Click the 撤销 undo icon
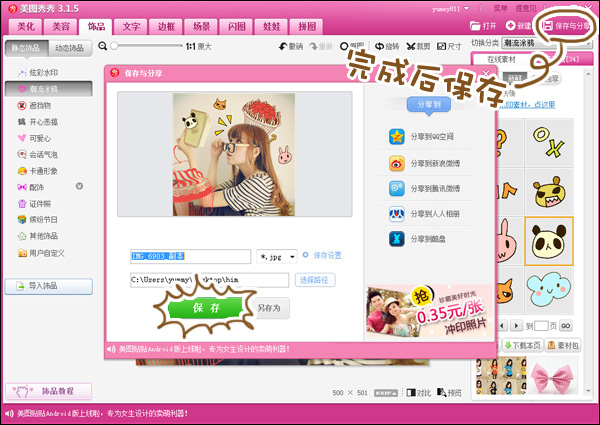Viewport: 600px width, 425px height. click(x=283, y=46)
